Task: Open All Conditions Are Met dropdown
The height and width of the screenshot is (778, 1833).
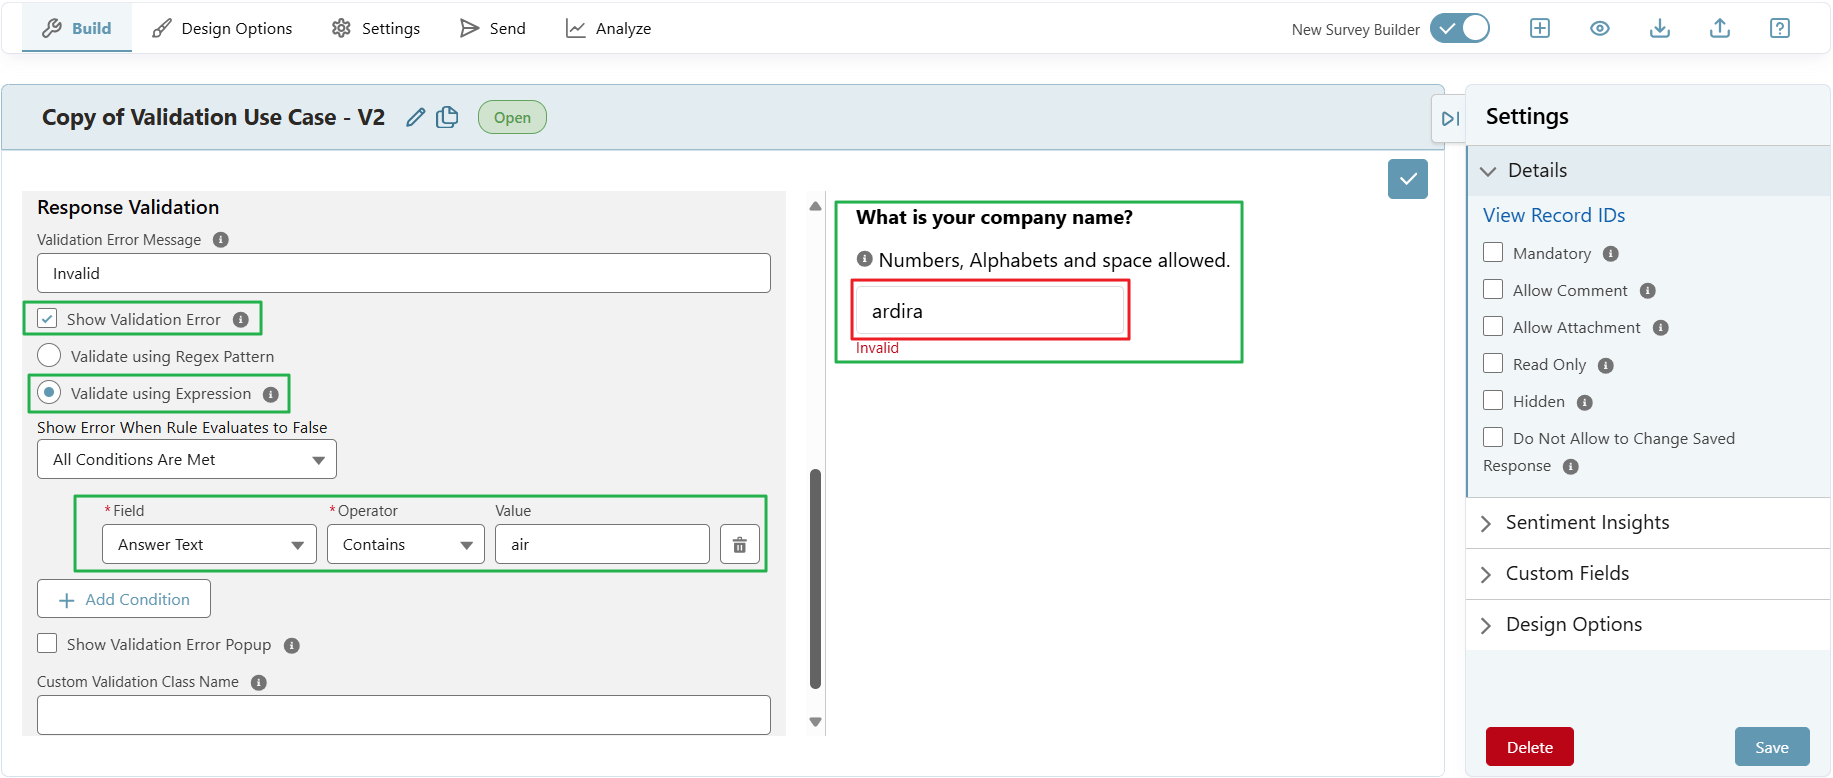Action: pos(187,460)
